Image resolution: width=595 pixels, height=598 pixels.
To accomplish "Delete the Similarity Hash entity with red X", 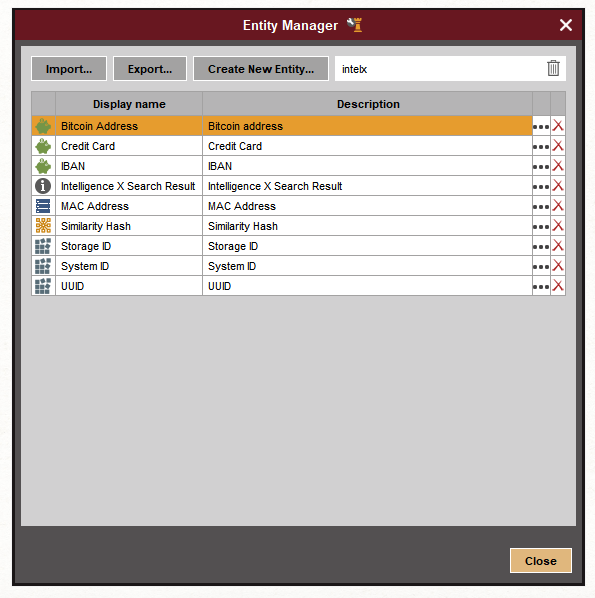I will [558, 225].
